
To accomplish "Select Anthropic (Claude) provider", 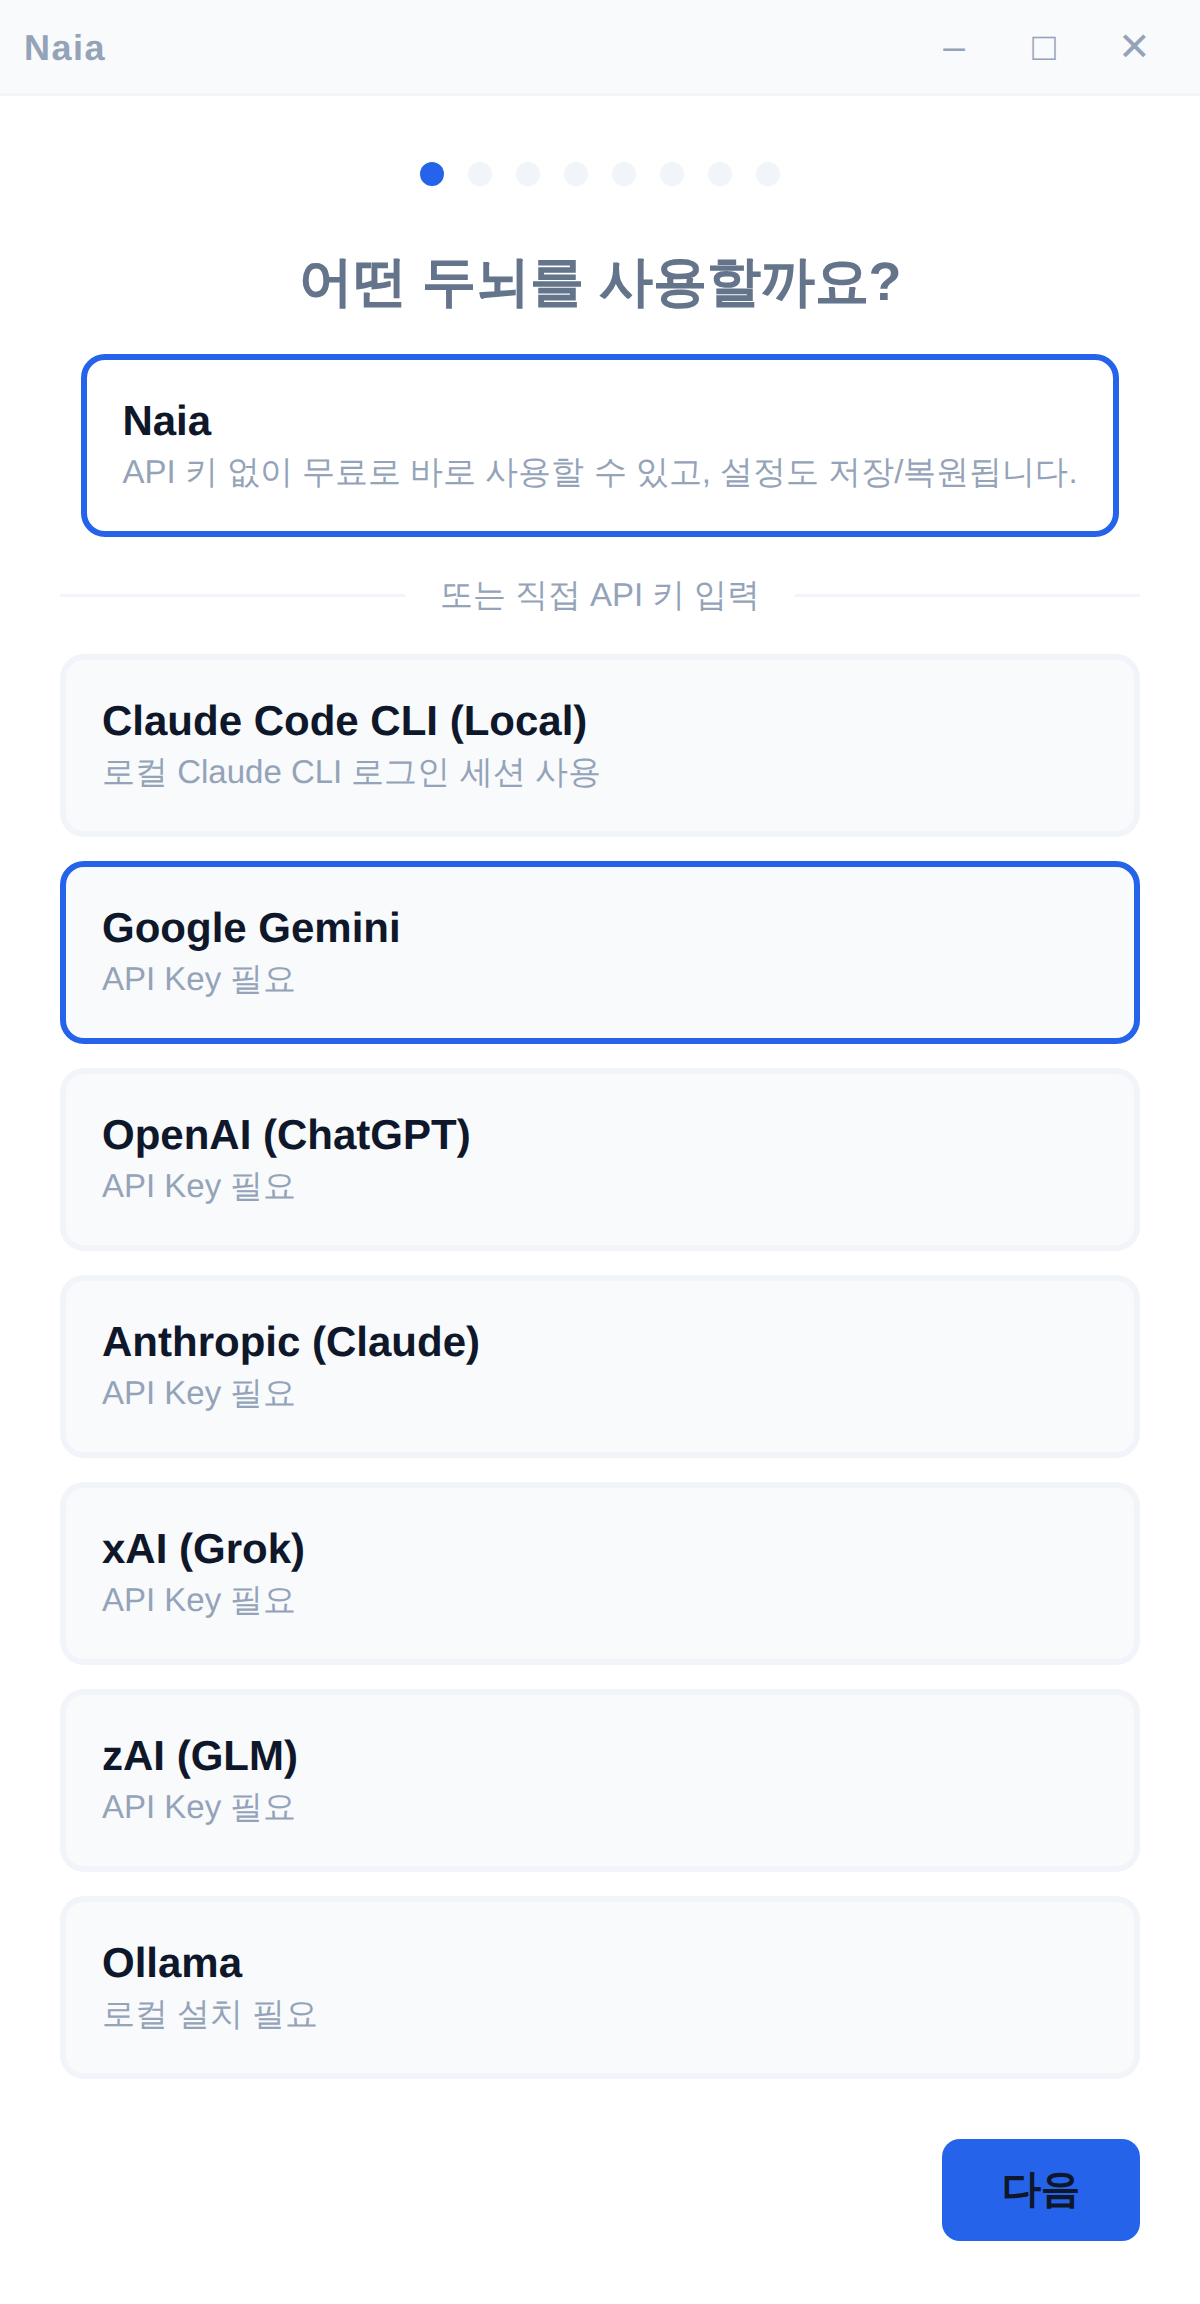I will (600, 1364).
